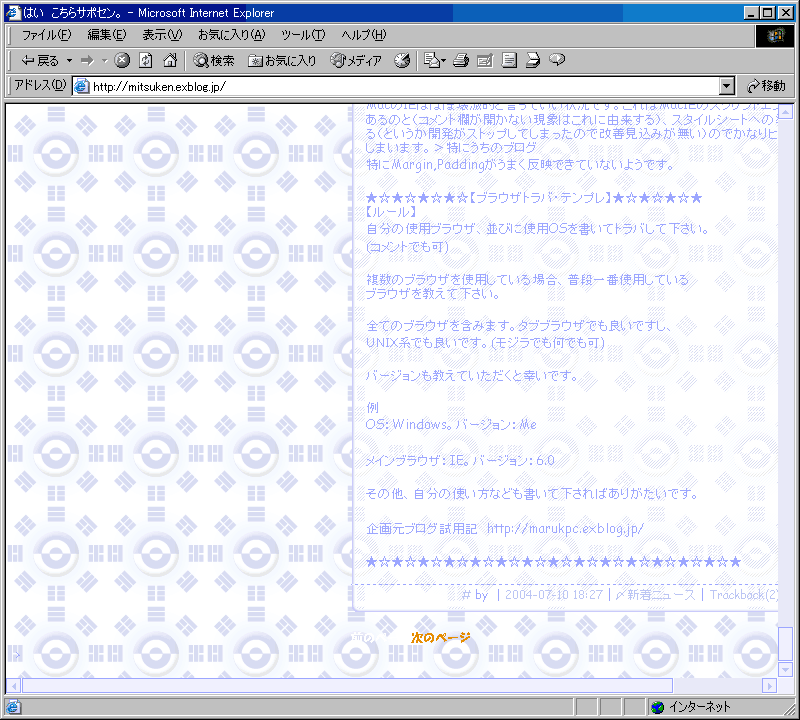
Task: Click the status bar page icon
Action: click(x=13, y=707)
